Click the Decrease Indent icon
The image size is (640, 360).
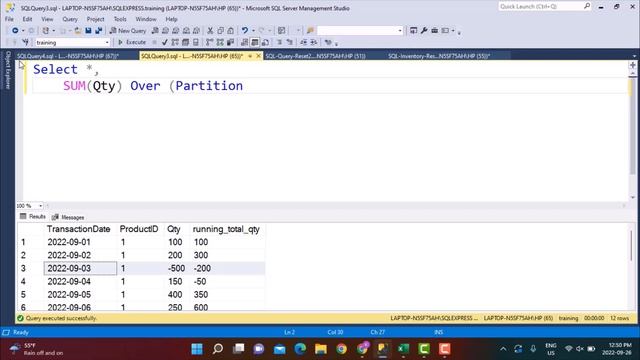point(304,42)
